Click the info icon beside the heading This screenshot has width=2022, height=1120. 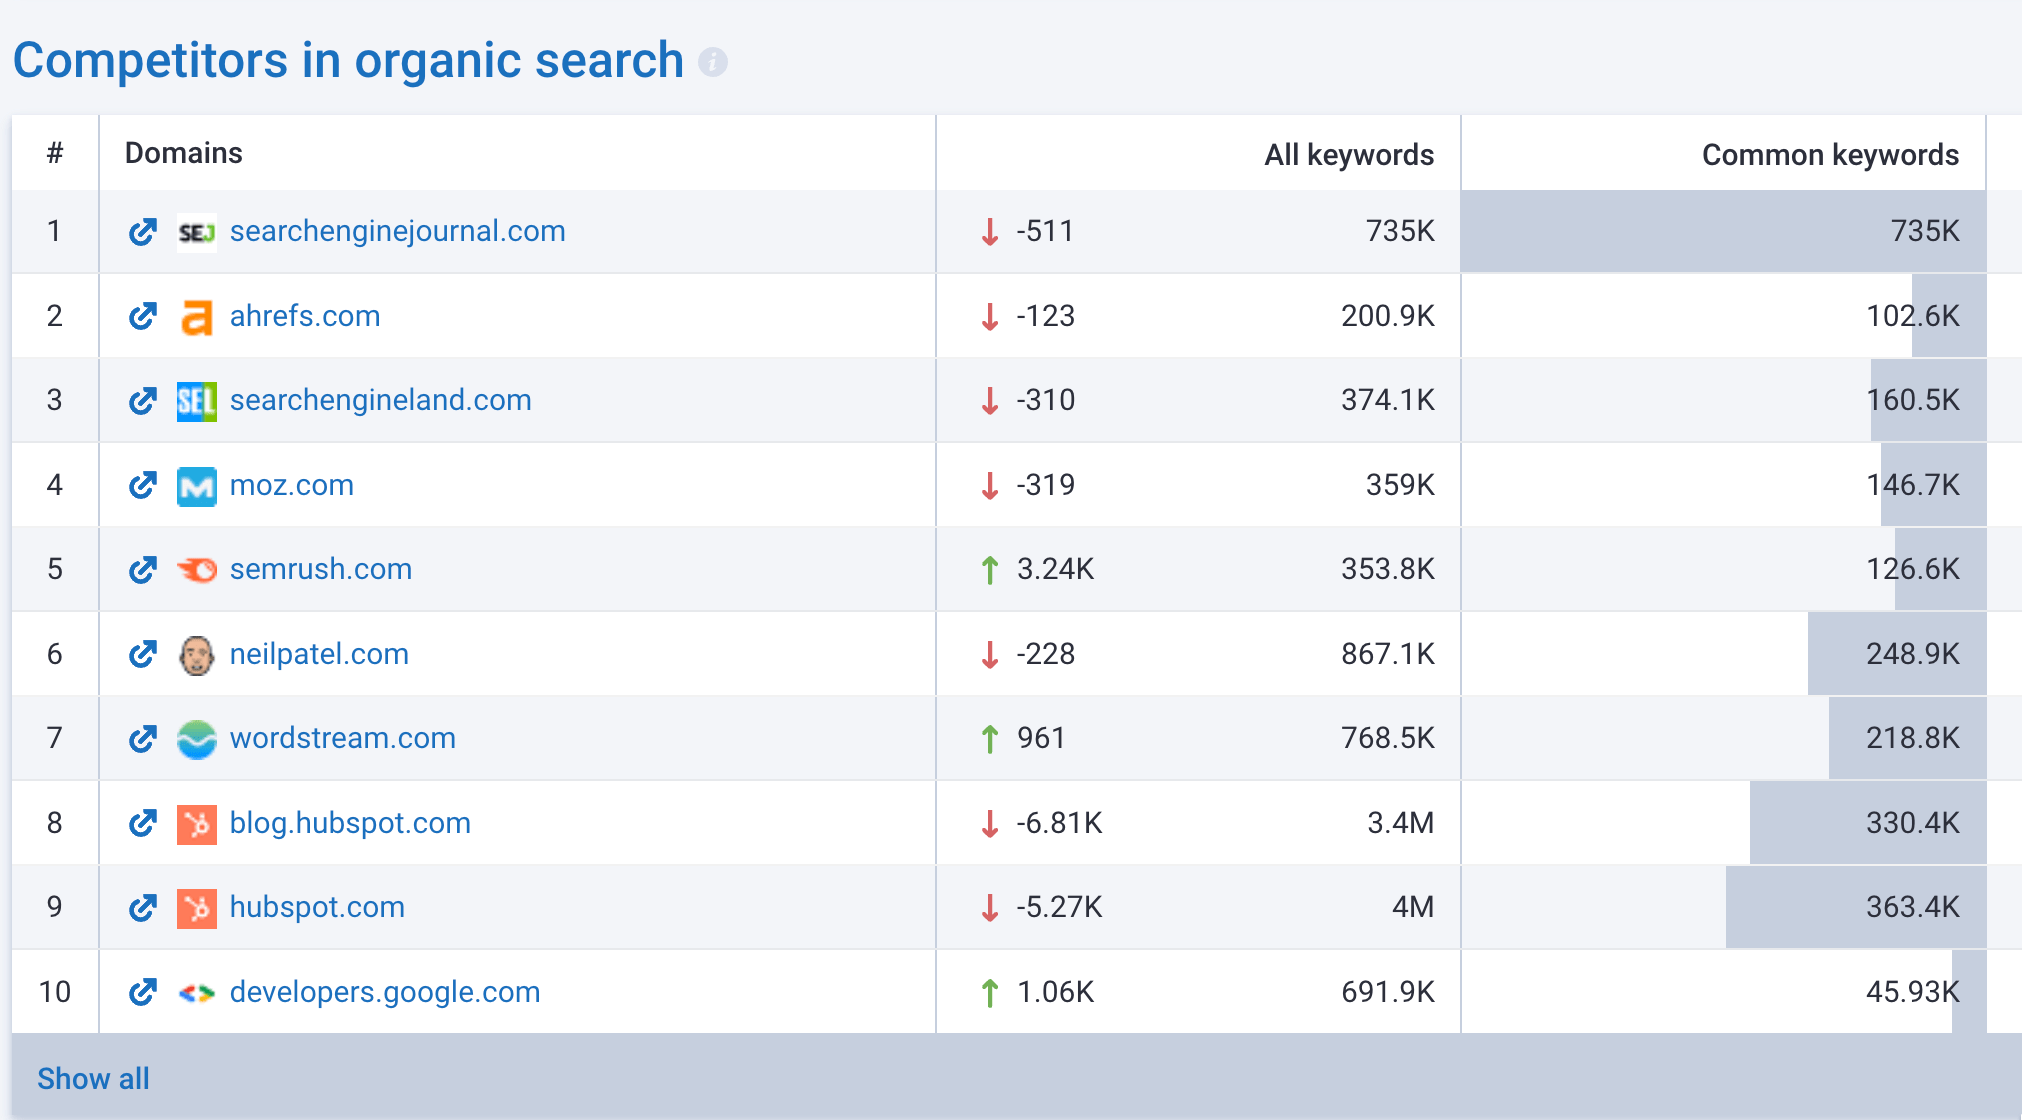point(712,62)
